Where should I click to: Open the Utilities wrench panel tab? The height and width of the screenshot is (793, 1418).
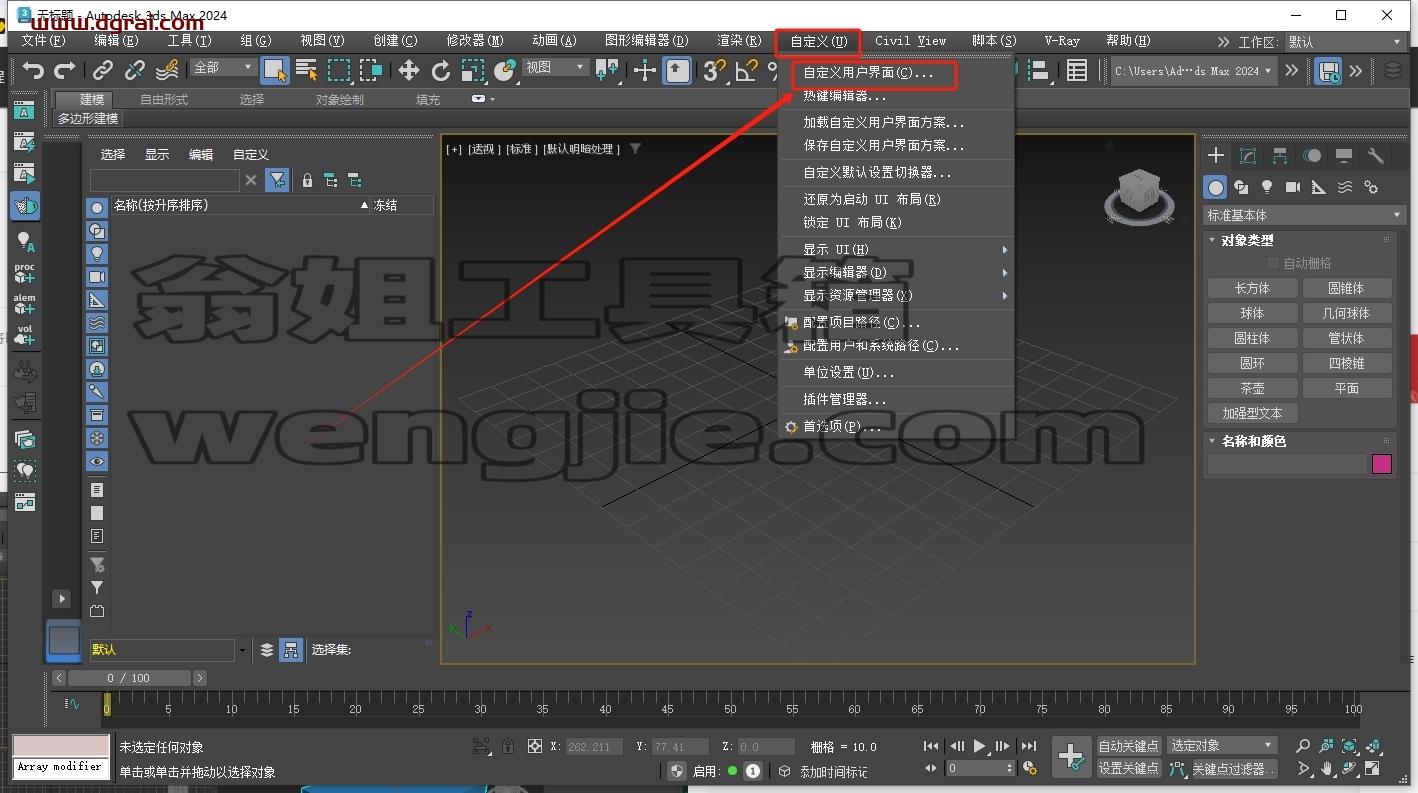(1376, 156)
